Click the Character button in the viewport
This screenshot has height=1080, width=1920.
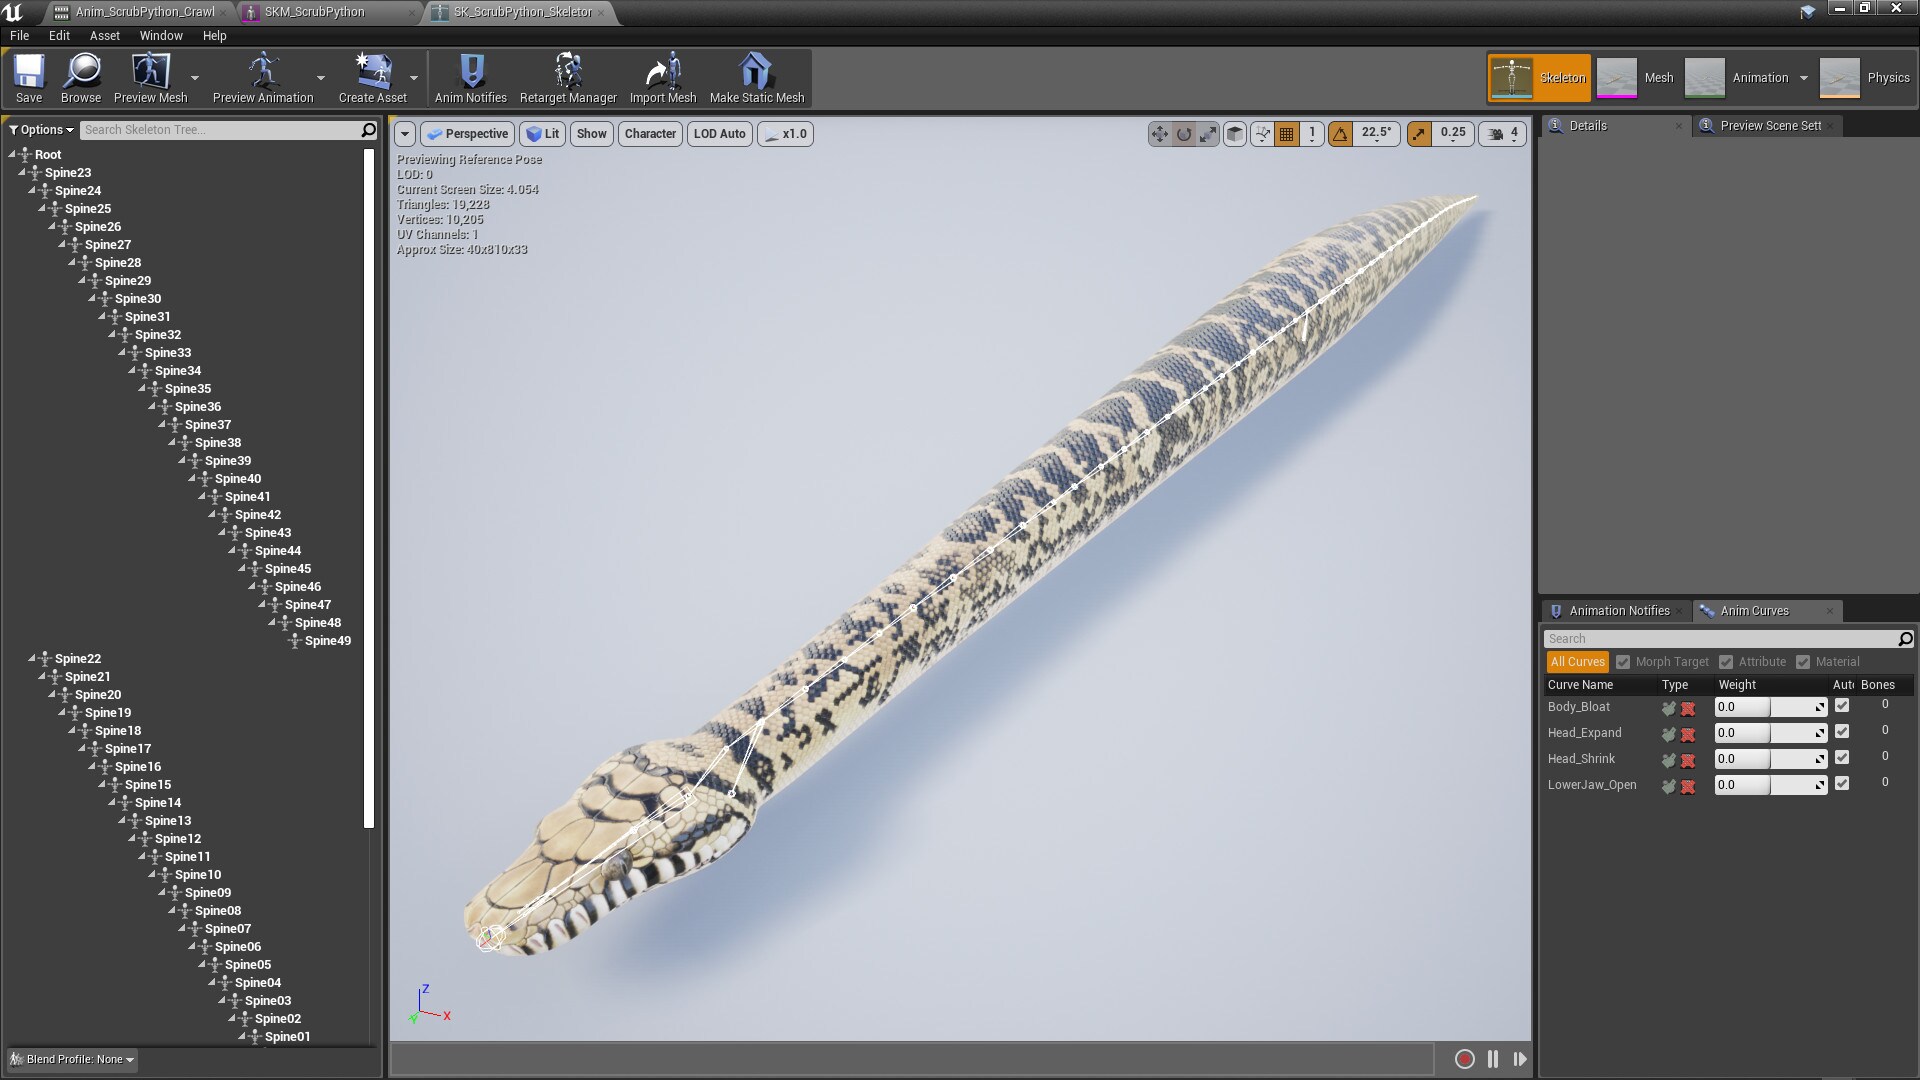650,133
